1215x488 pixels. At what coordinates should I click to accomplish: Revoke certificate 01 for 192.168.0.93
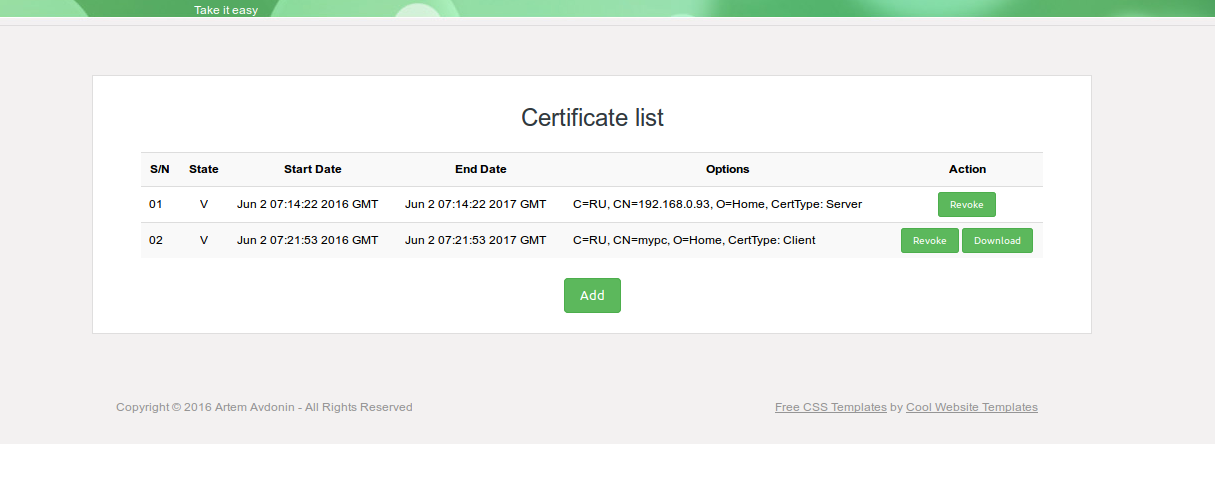tap(966, 204)
